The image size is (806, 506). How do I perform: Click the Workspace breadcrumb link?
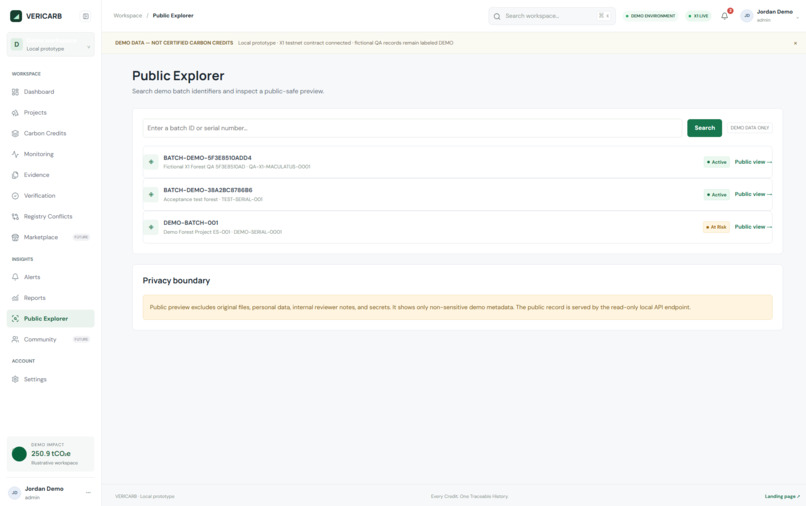[127, 16]
